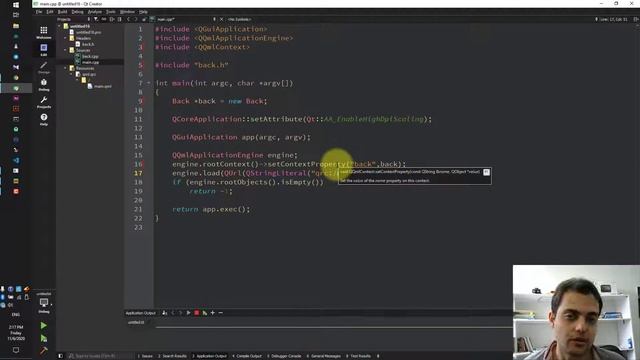Open the File menu

39,12
